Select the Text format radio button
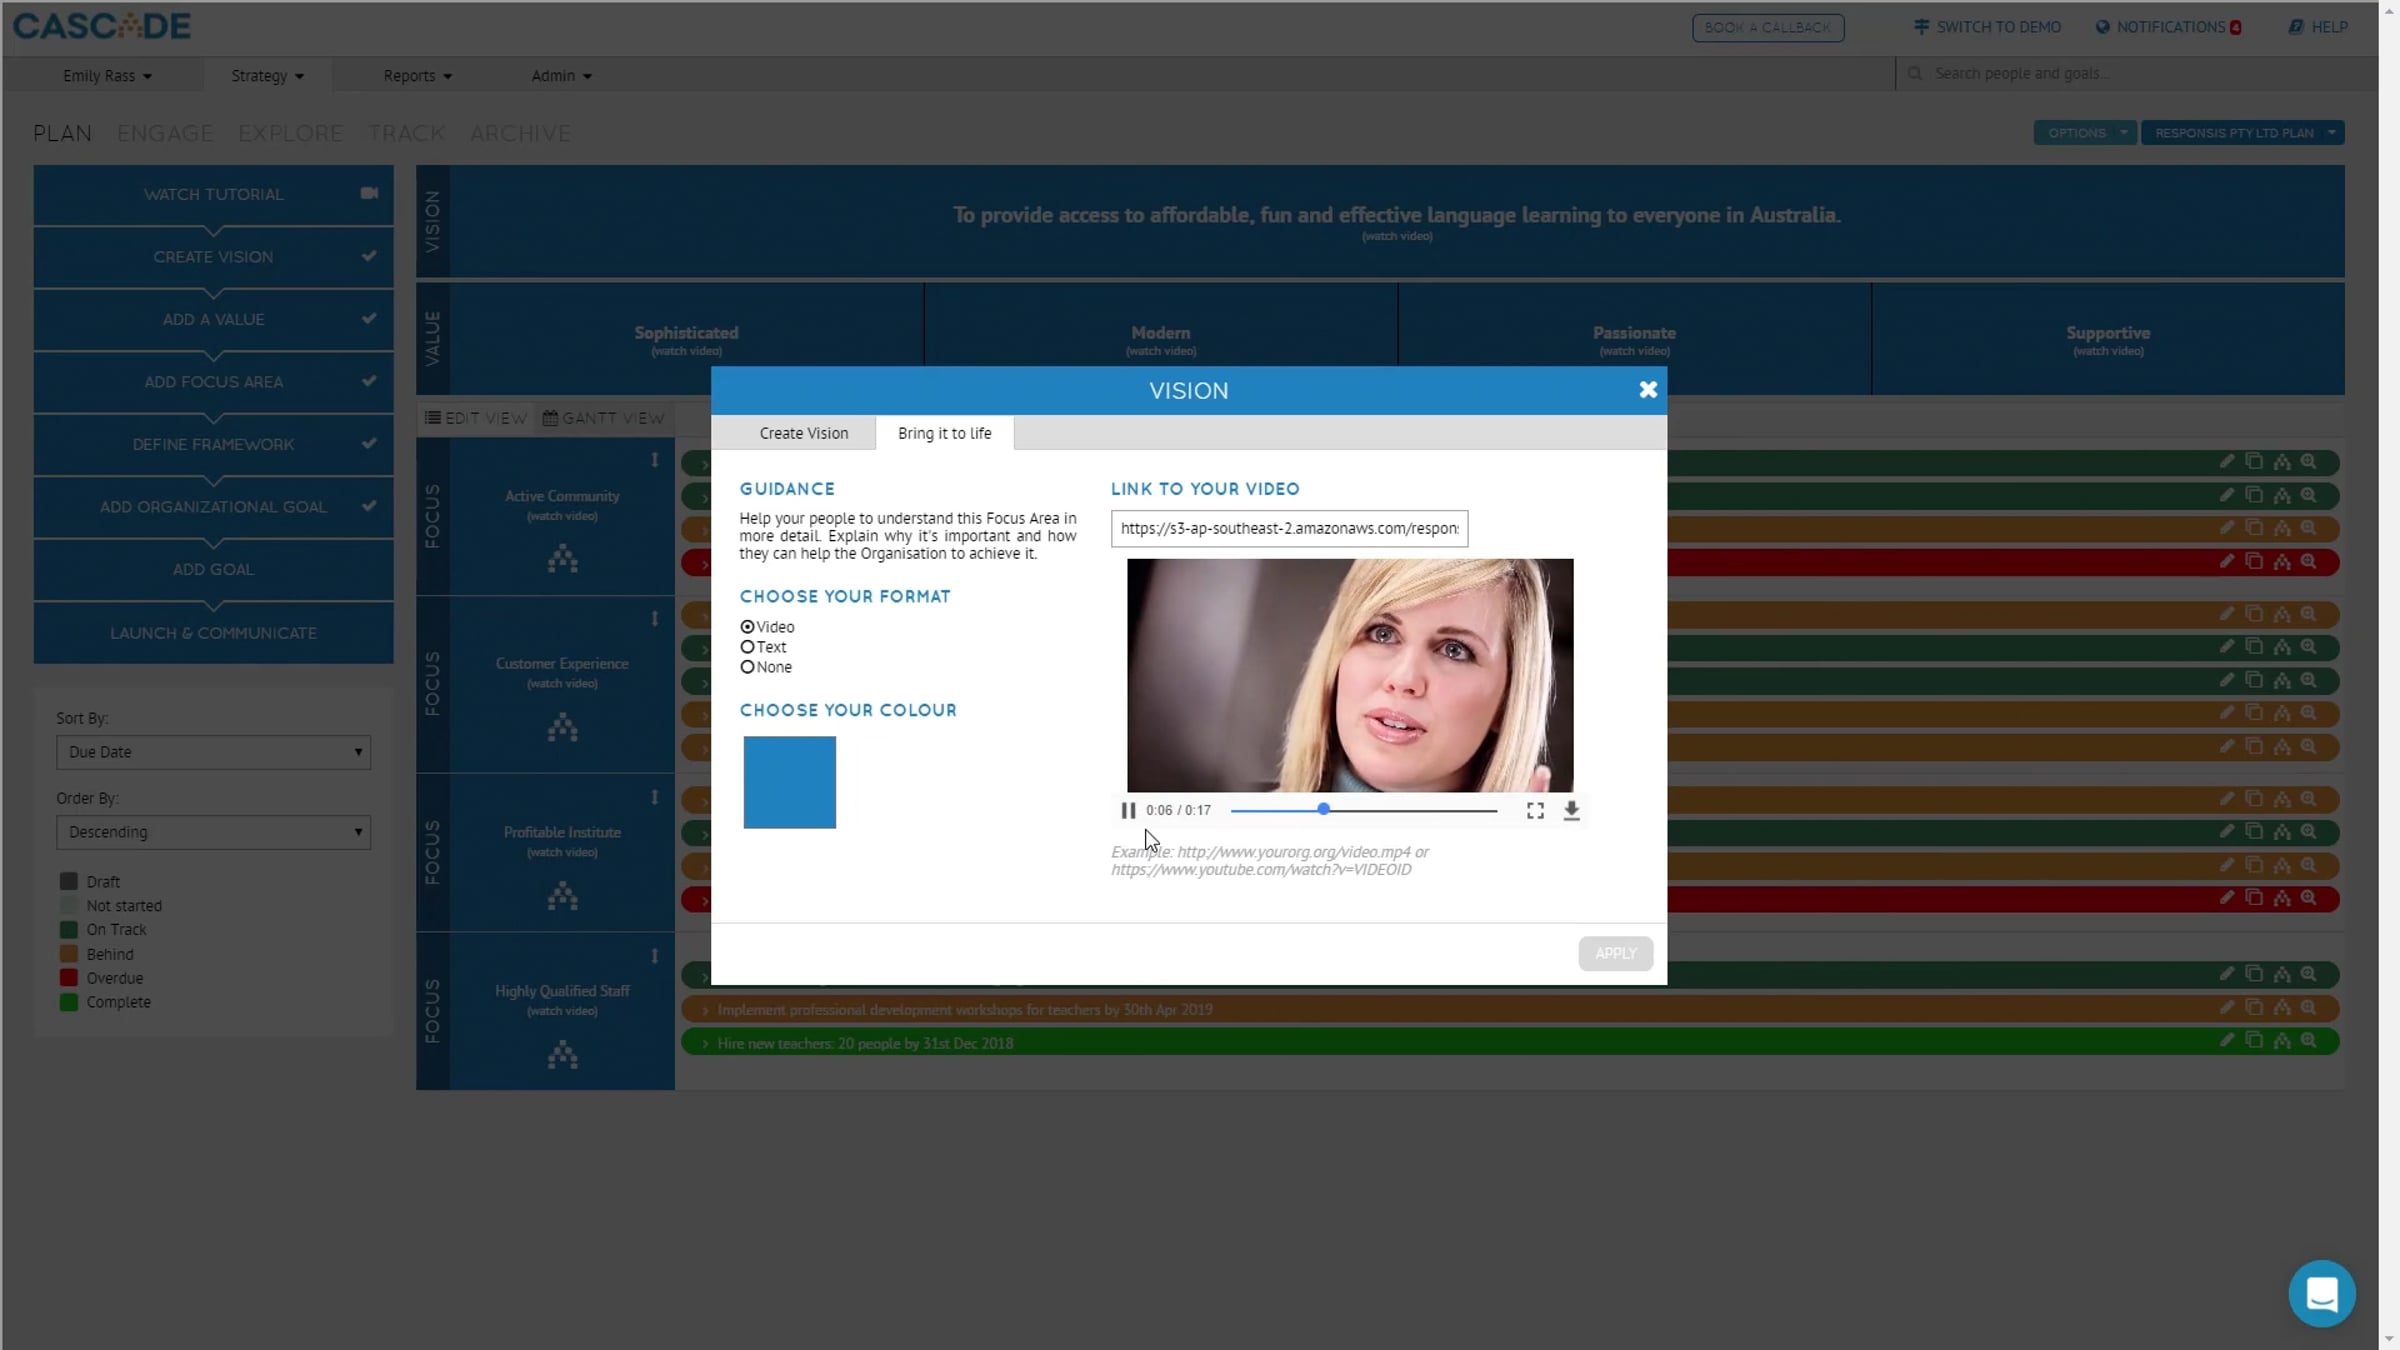 [747, 647]
